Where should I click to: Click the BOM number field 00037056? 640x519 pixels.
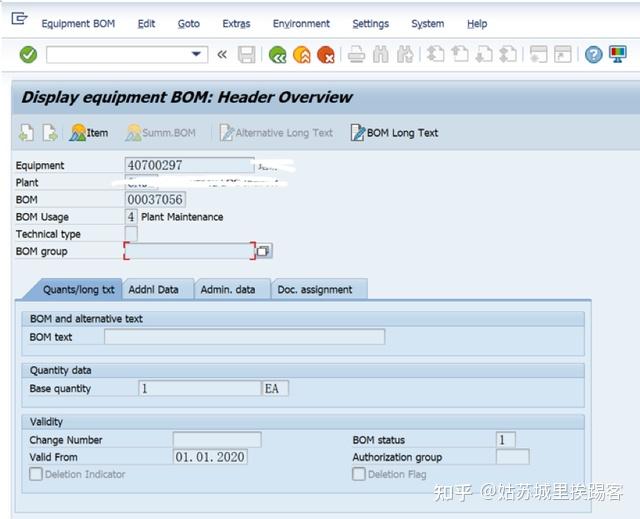tap(155, 200)
